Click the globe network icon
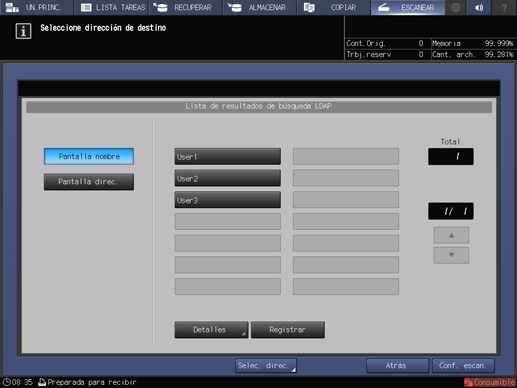This screenshot has width=517, height=388. tap(456, 7)
